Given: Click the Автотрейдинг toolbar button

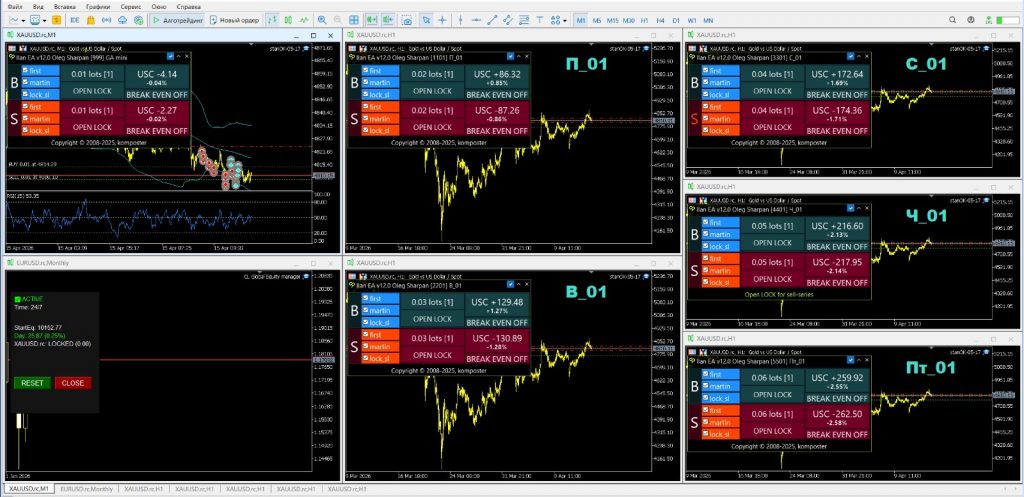Looking at the screenshot, I should [x=178, y=20].
